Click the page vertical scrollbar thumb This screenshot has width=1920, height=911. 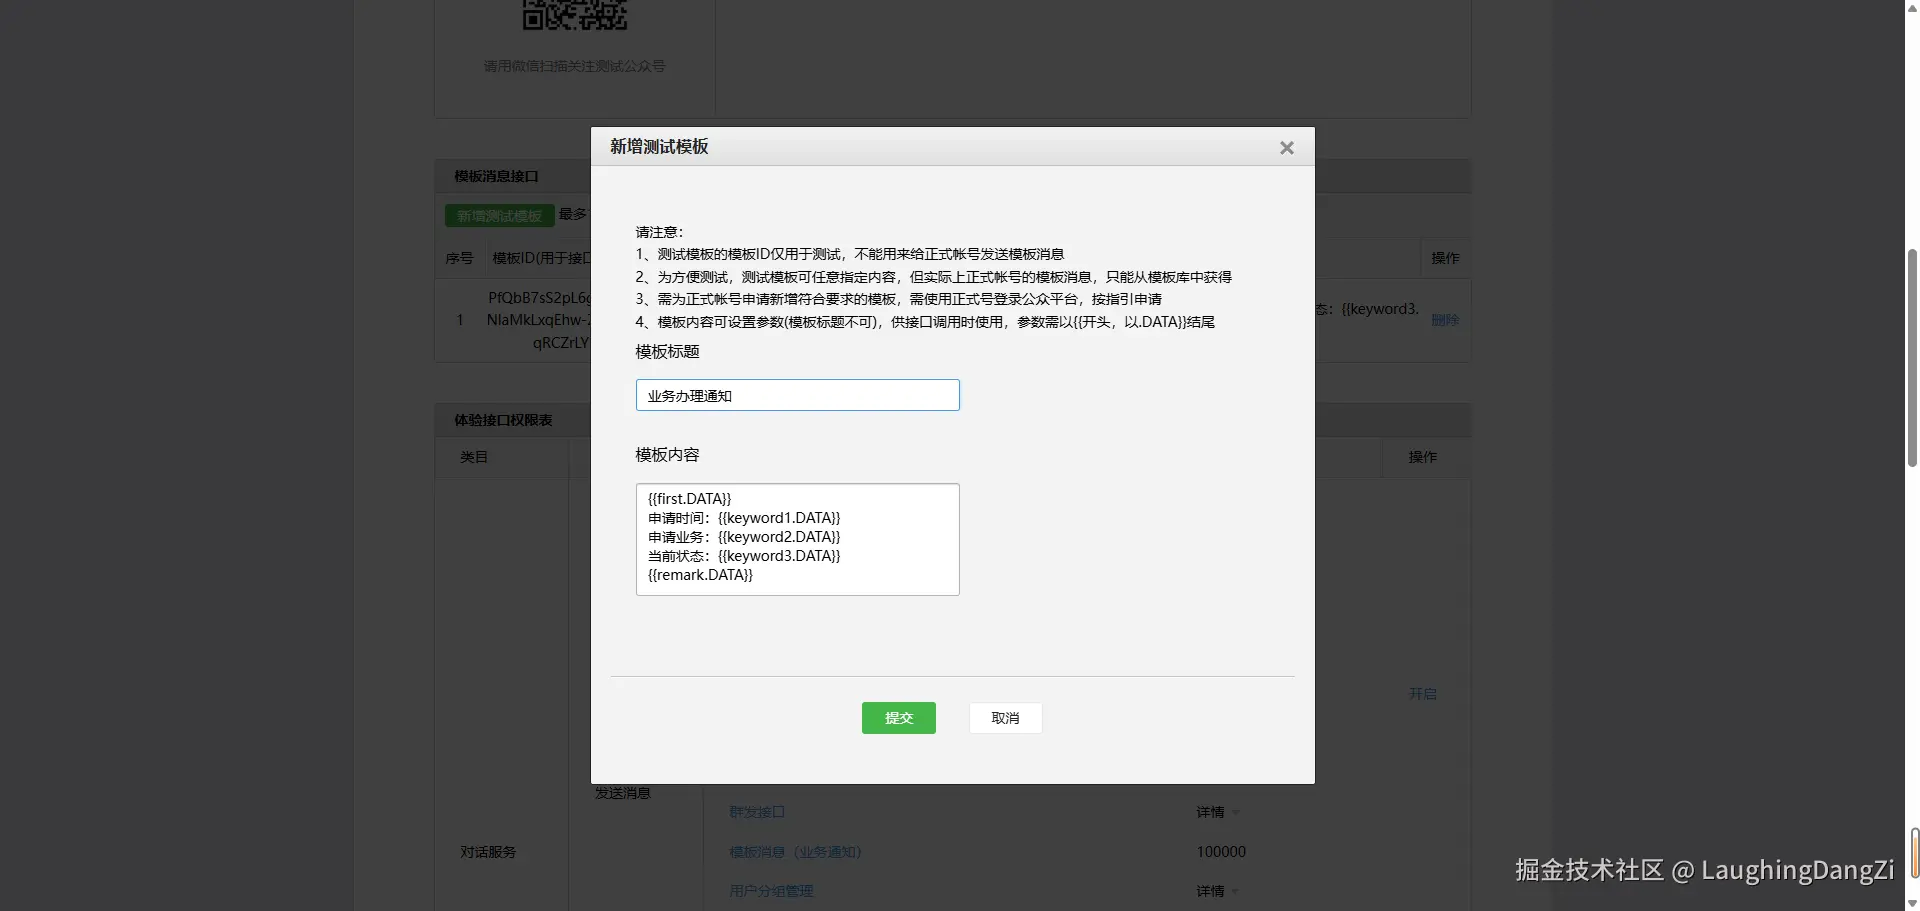[x=1912, y=358]
